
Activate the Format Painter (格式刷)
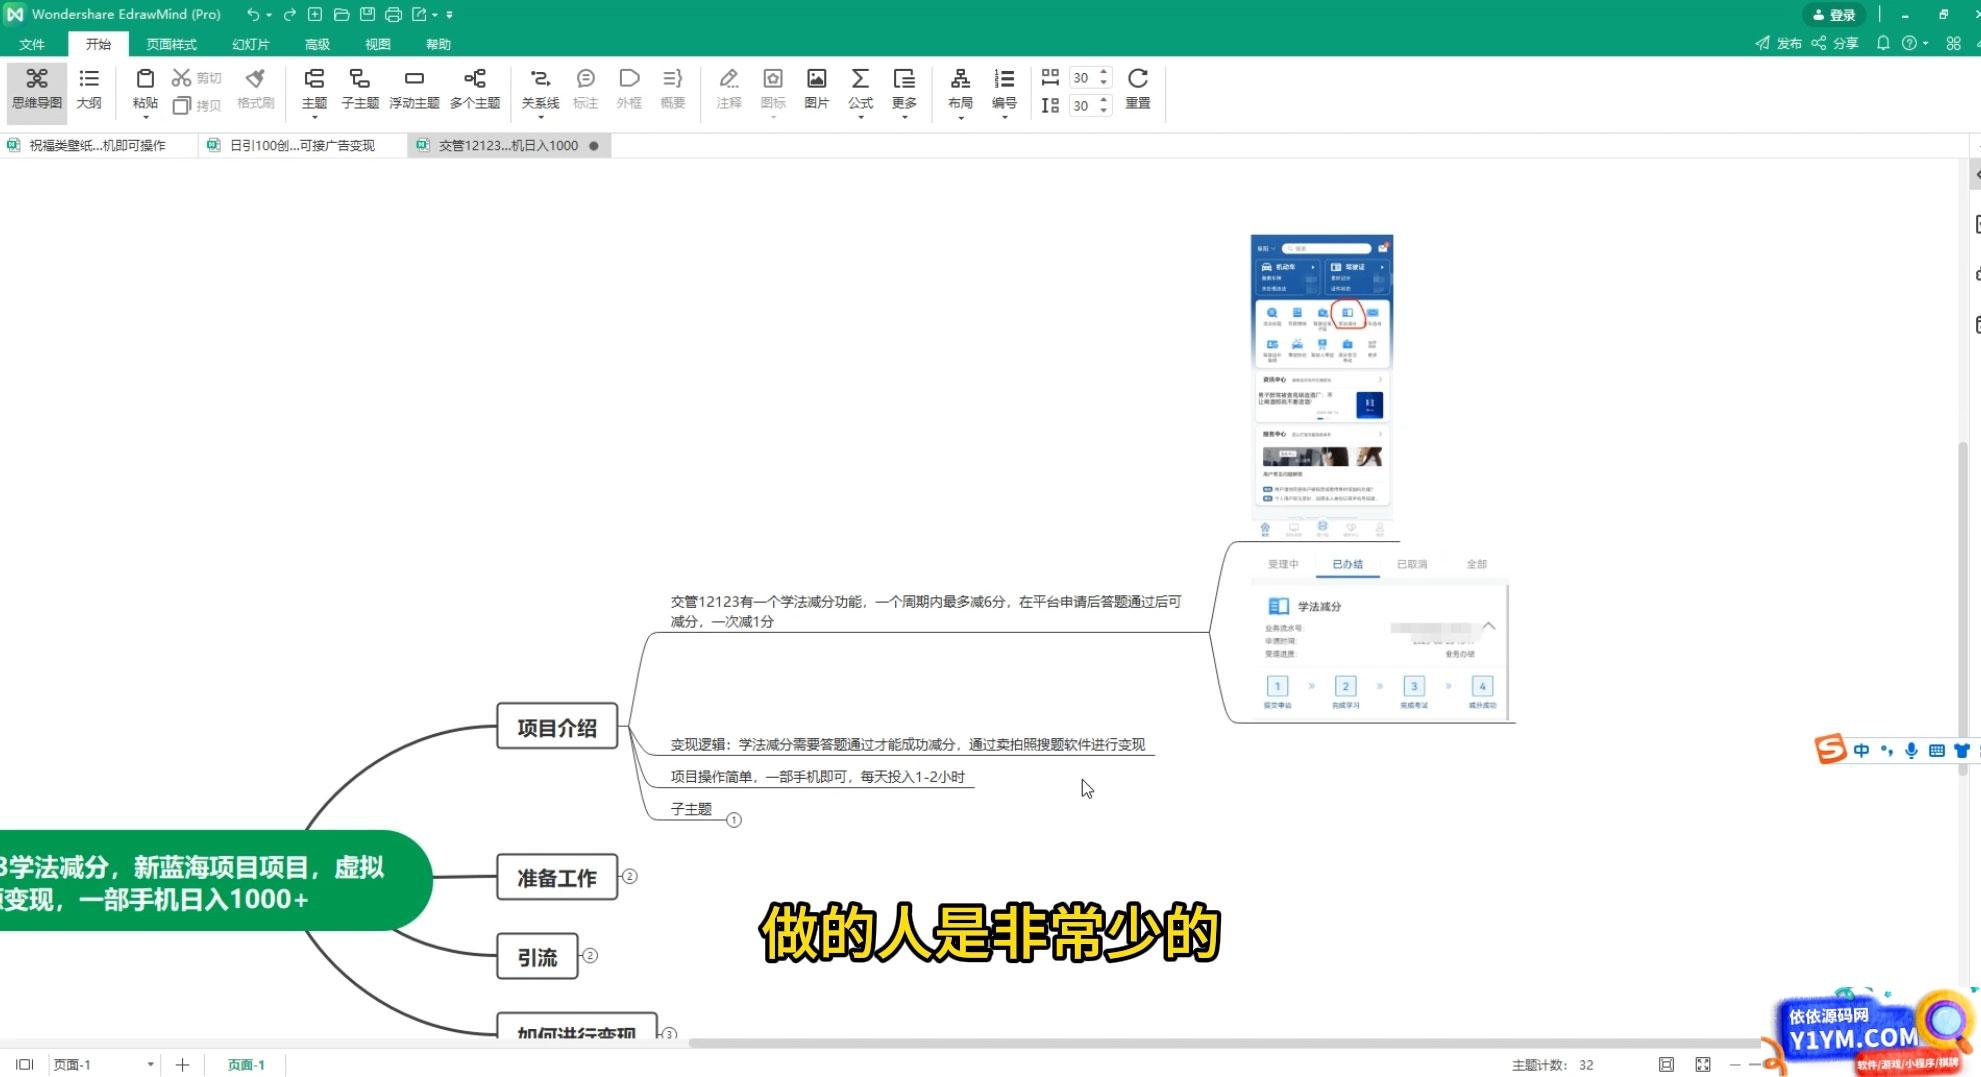click(x=255, y=89)
